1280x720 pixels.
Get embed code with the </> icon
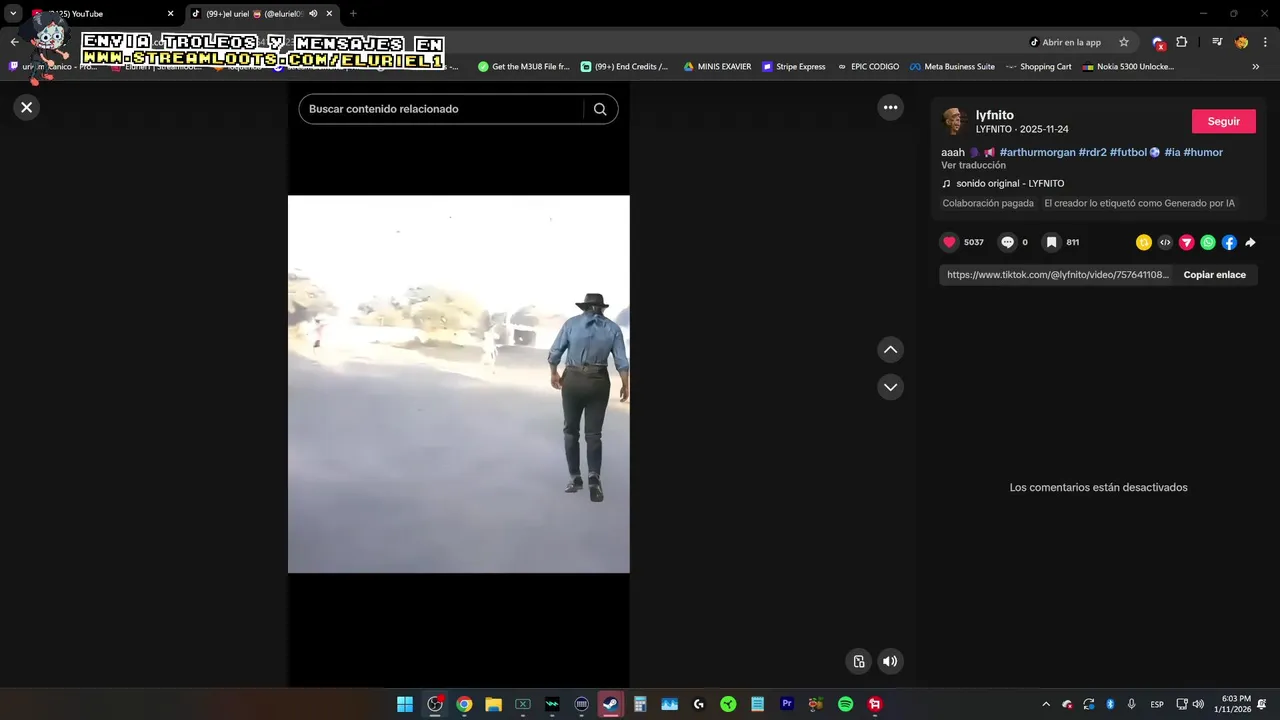pos(1165,242)
